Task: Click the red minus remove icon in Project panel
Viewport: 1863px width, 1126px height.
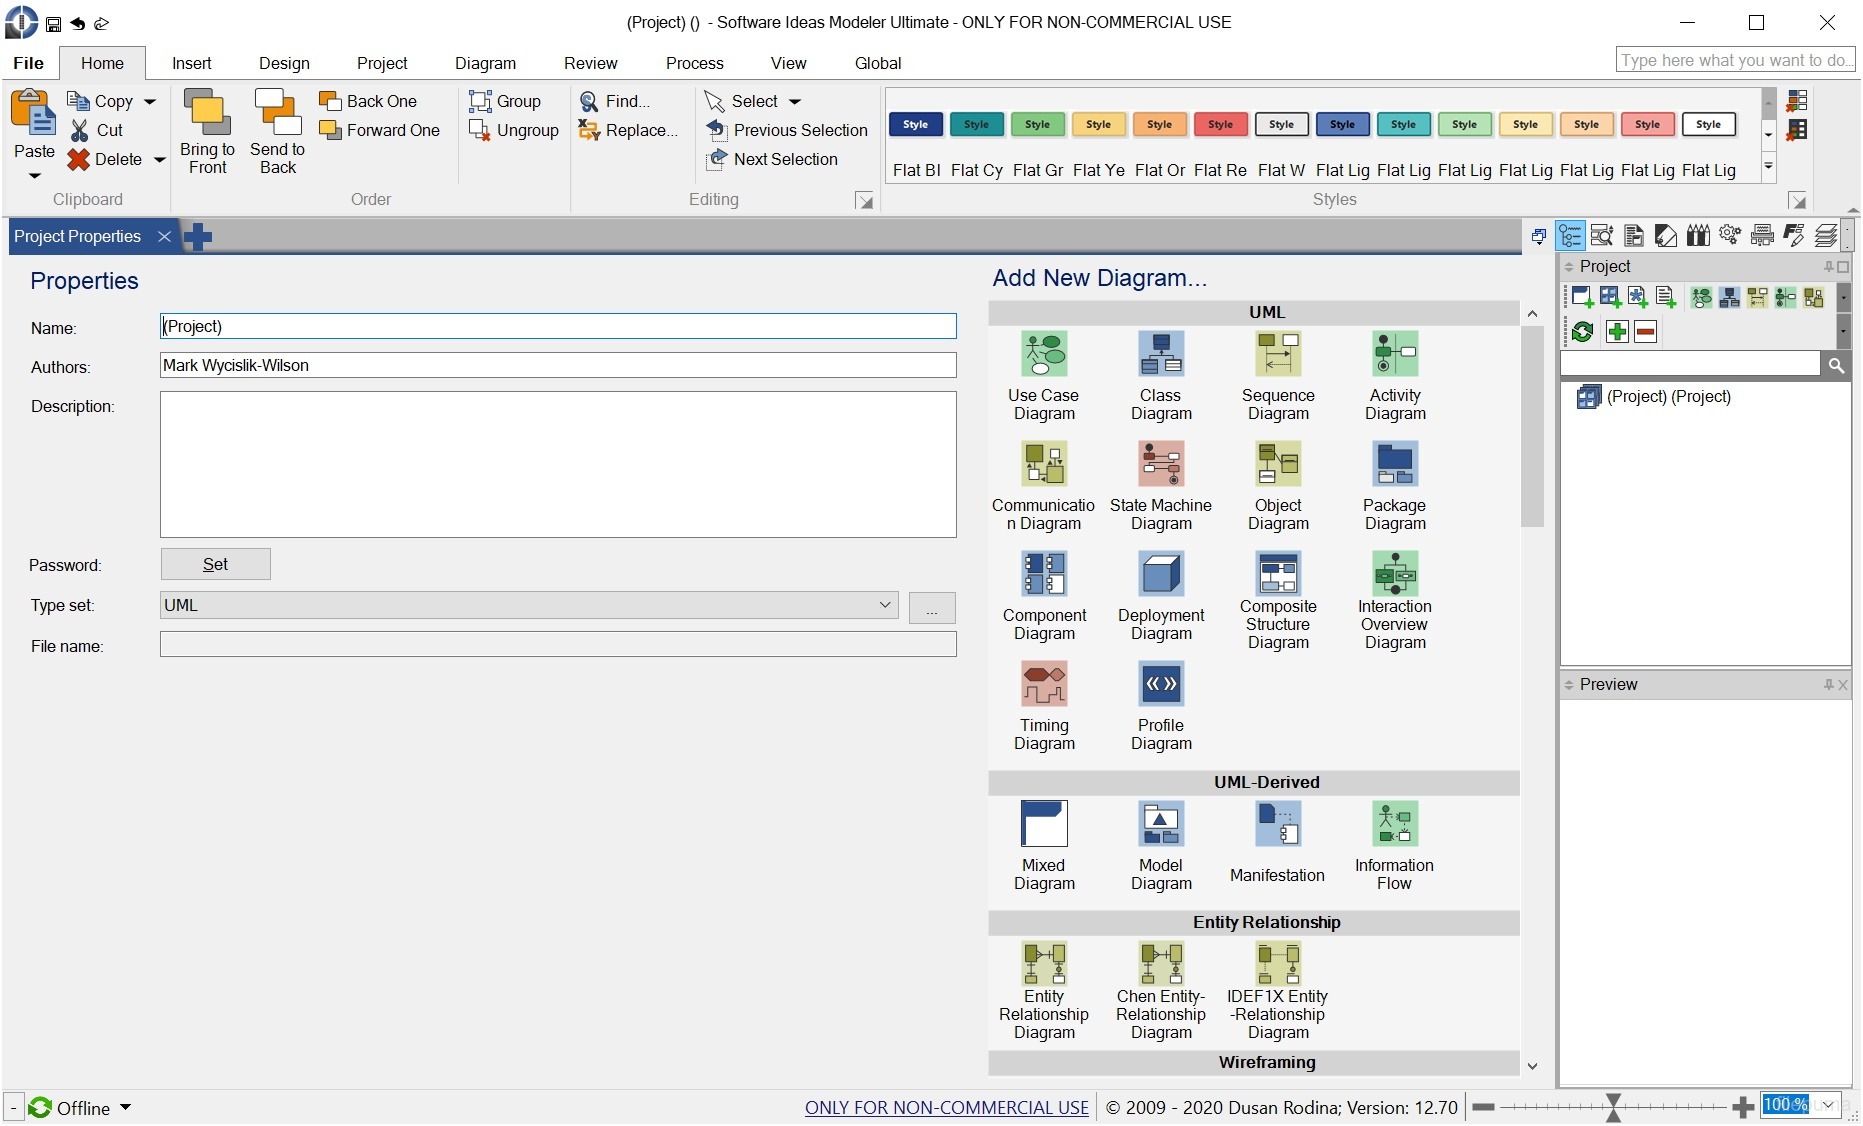Action: 1646,331
